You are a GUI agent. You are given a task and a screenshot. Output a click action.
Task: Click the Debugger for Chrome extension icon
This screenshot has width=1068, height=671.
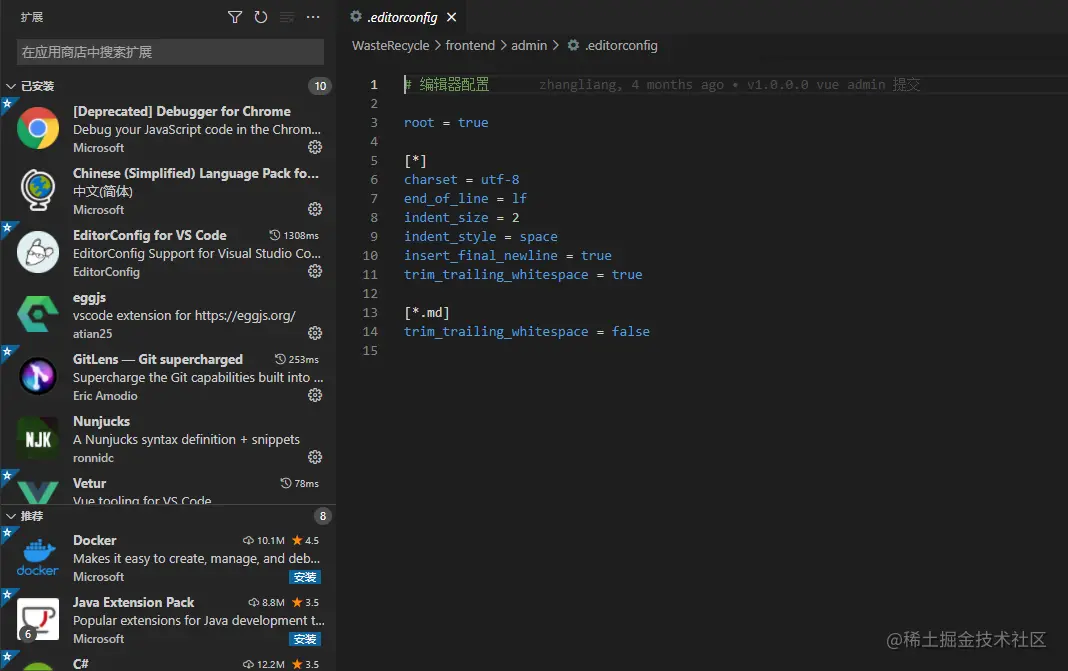click(37, 128)
